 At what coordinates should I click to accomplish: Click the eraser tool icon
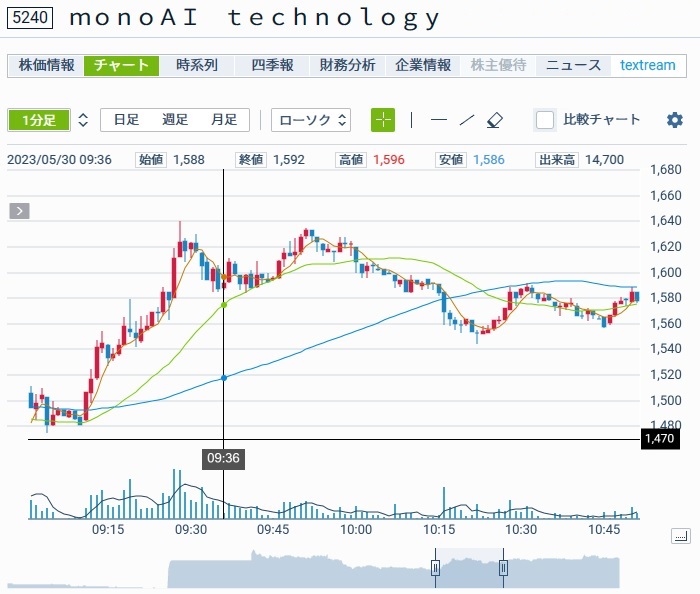[x=495, y=120]
